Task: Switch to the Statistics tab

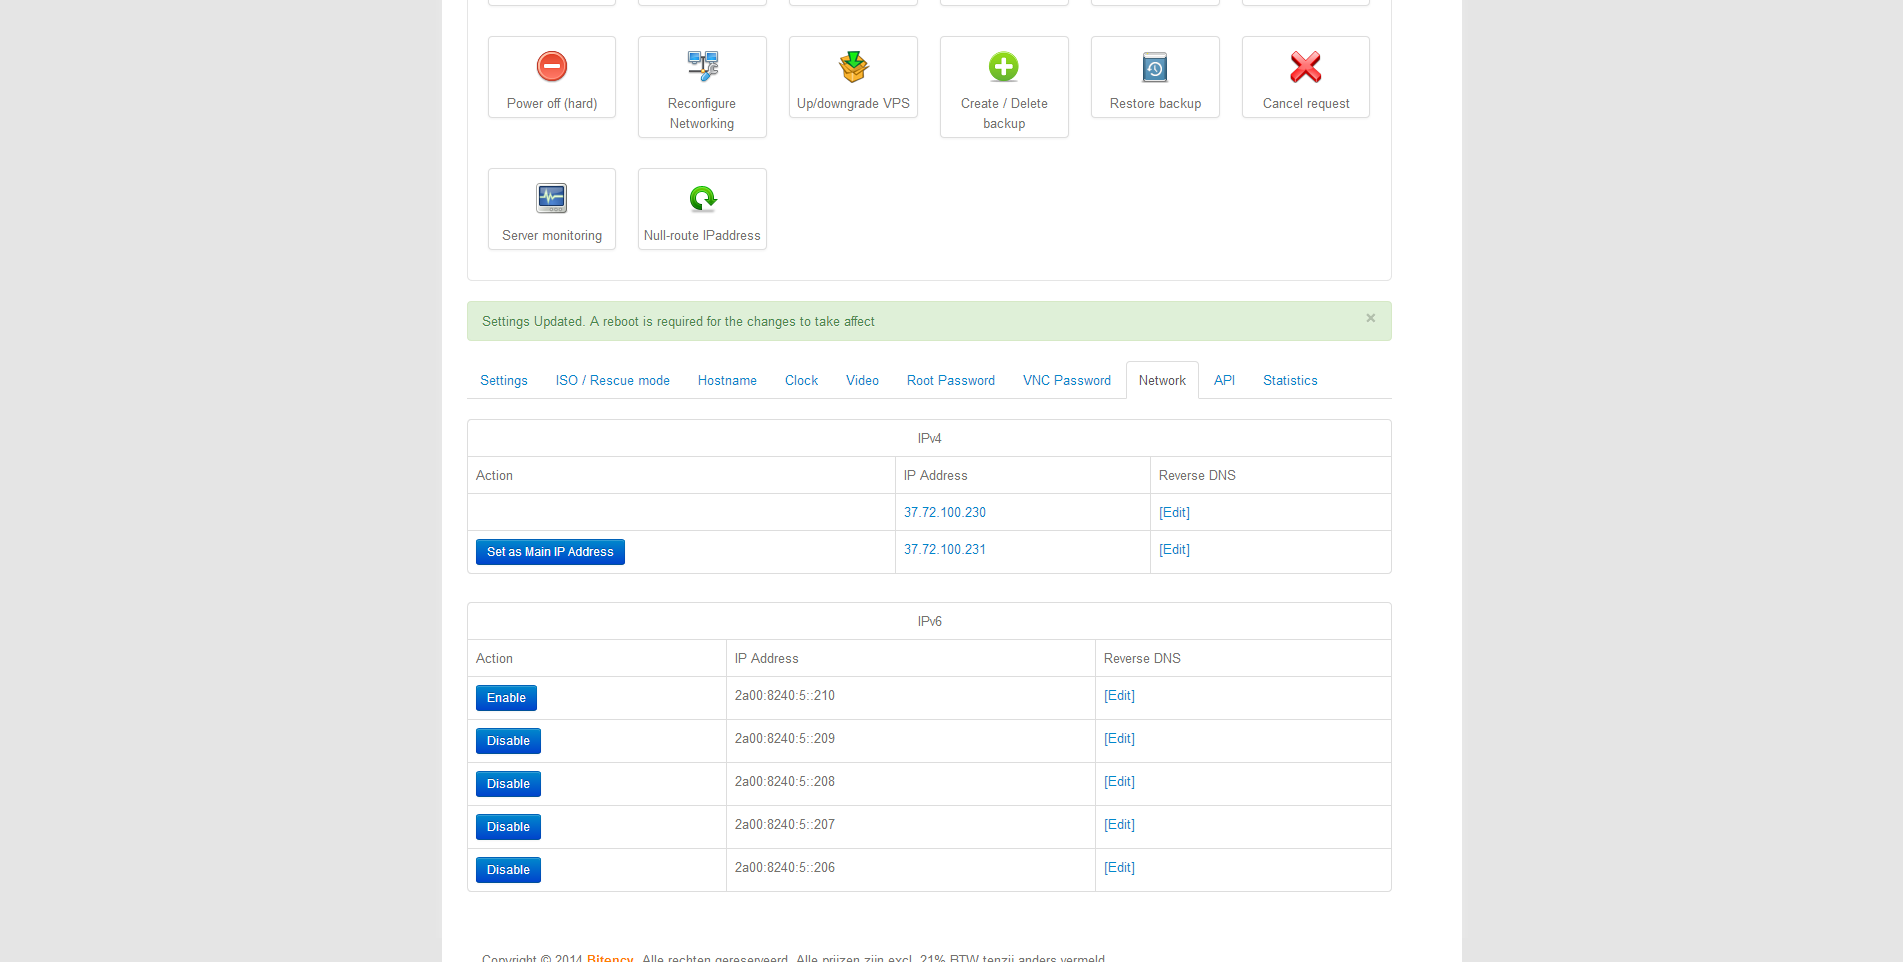Action: click(1290, 381)
